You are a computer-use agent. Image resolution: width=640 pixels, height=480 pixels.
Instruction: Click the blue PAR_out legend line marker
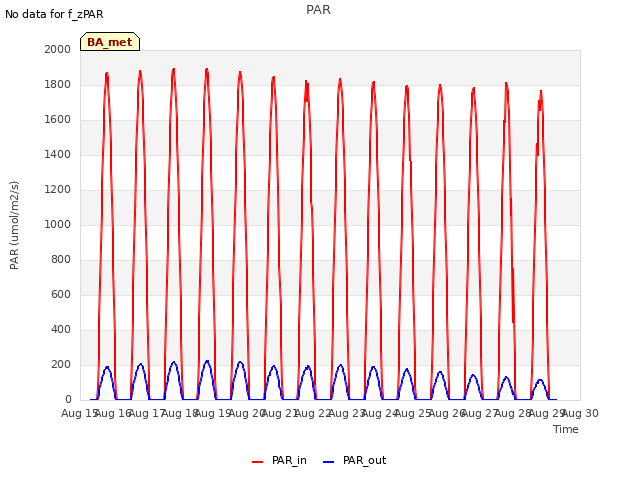(329, 462)
